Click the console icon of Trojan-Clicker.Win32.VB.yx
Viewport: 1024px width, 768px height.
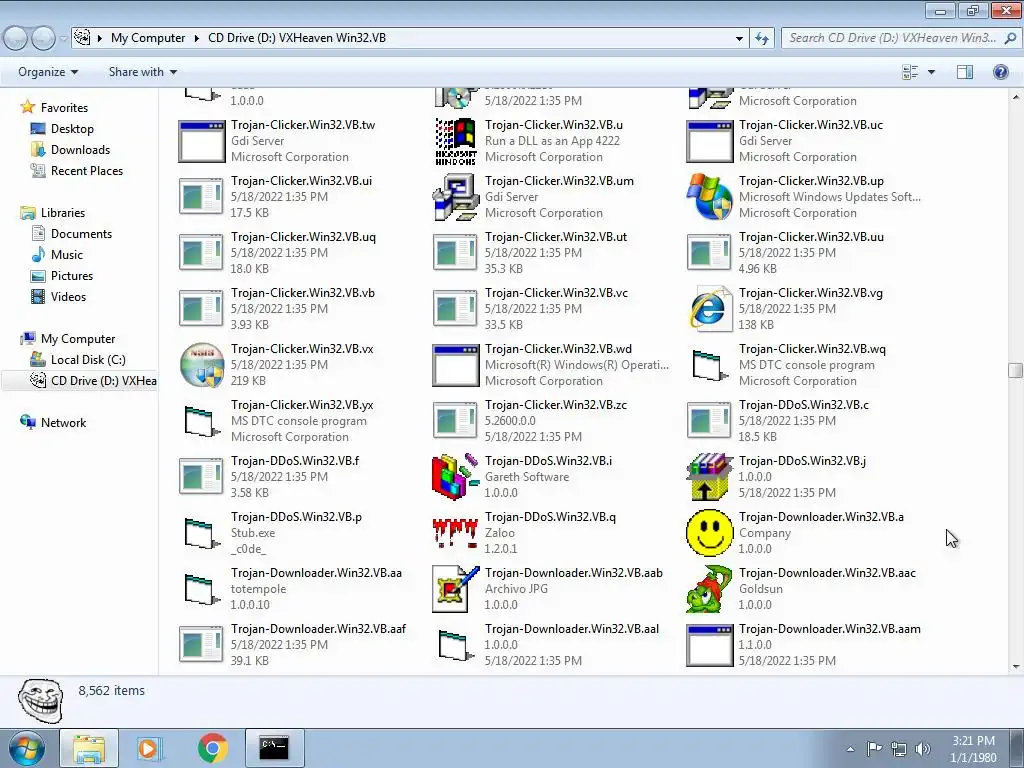point(202,421)
